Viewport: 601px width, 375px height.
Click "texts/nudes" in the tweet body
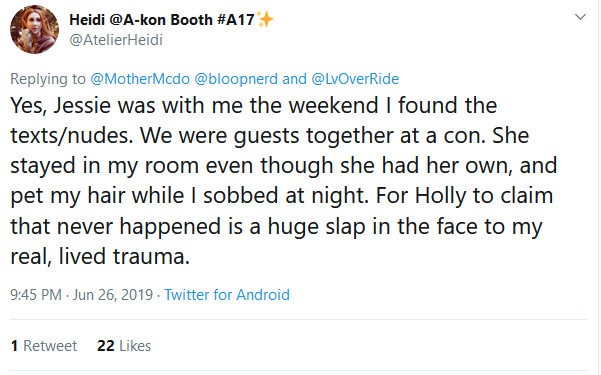(71, 136)
